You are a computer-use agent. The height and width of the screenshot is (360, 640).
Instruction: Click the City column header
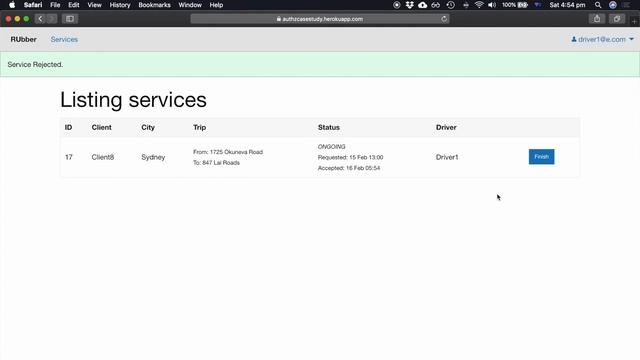pyautogui.click(x=148, y=127)
